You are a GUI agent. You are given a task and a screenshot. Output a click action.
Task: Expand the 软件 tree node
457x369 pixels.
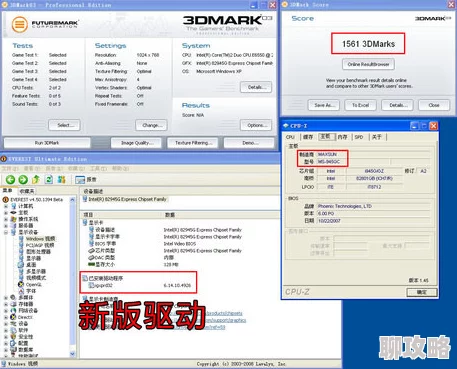pos(6,330)
